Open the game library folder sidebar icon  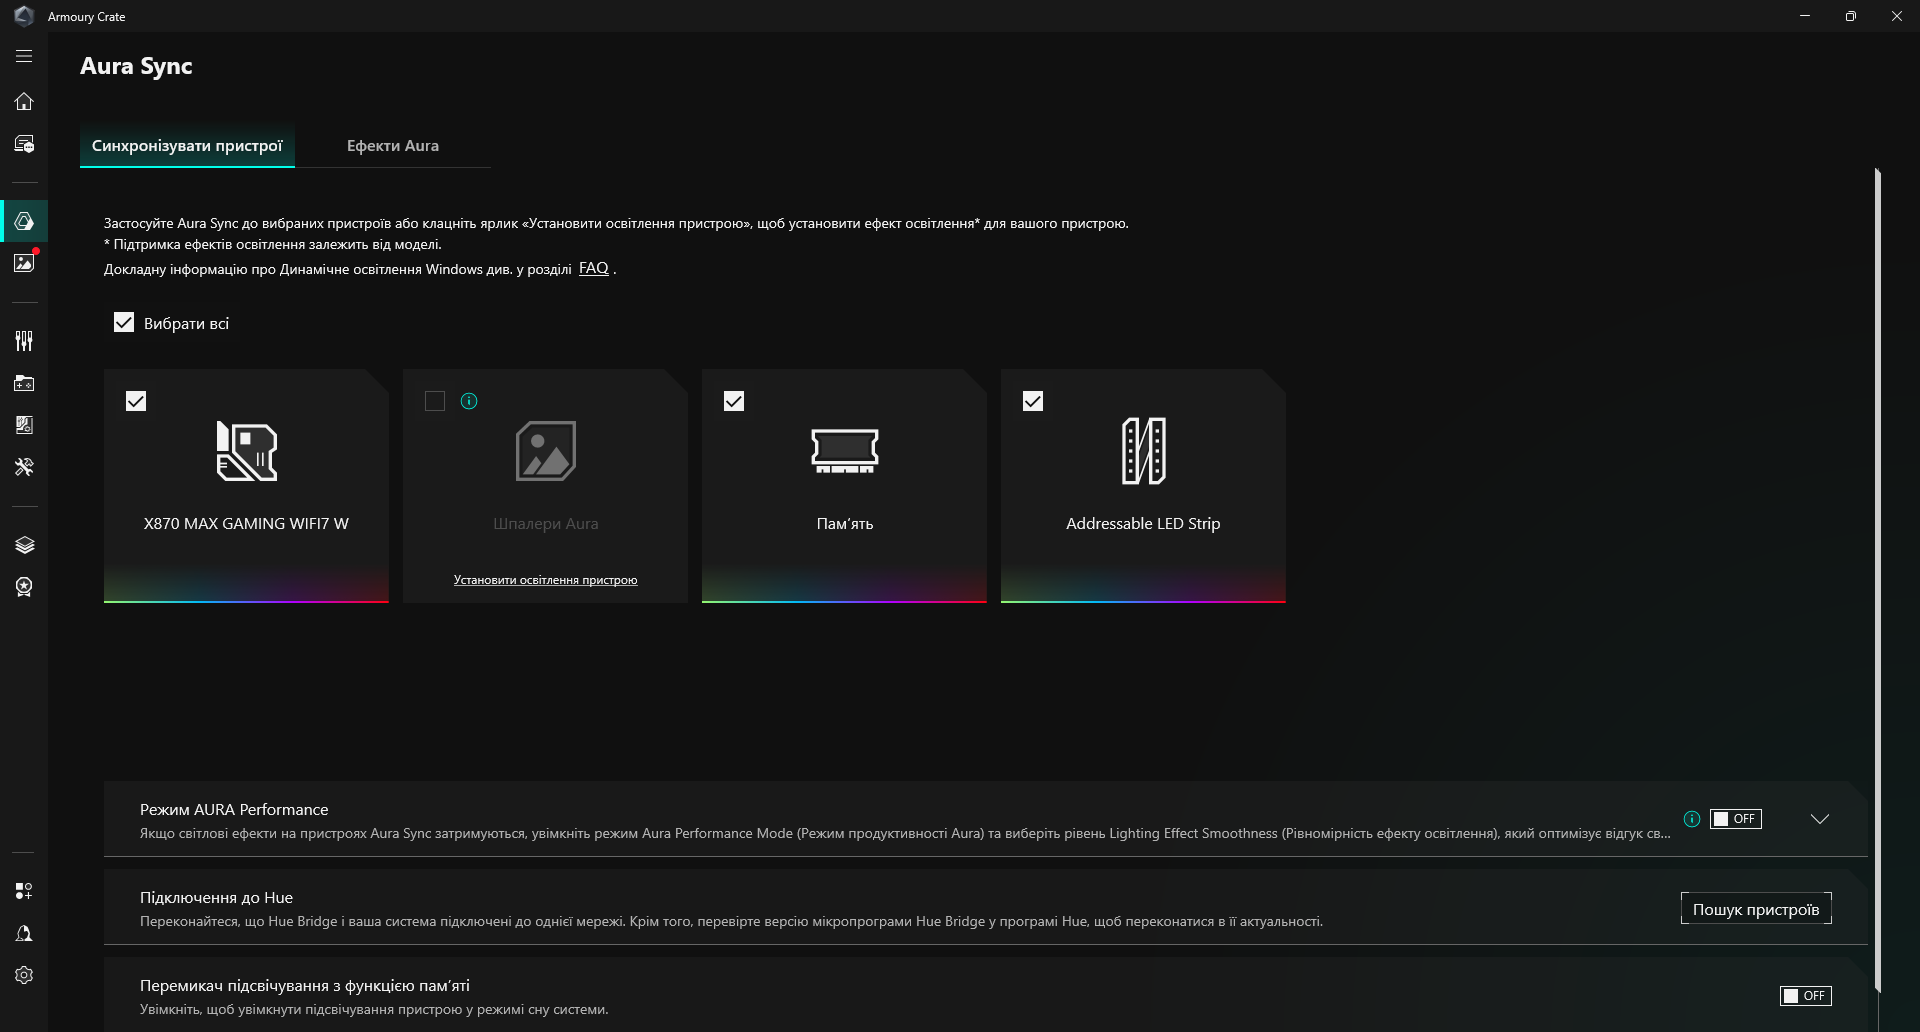click(x=24, y=383)
